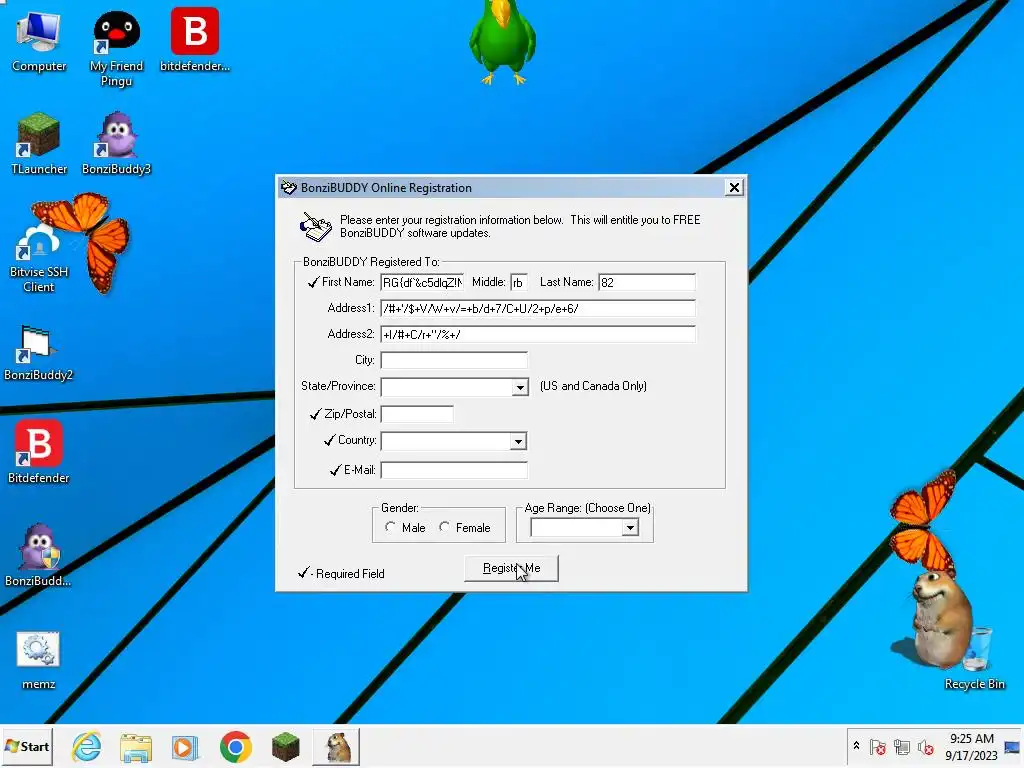Open the Computer desktop icon
The width and height of the screenshot is (1024, 768).
[x=39, y=40]
